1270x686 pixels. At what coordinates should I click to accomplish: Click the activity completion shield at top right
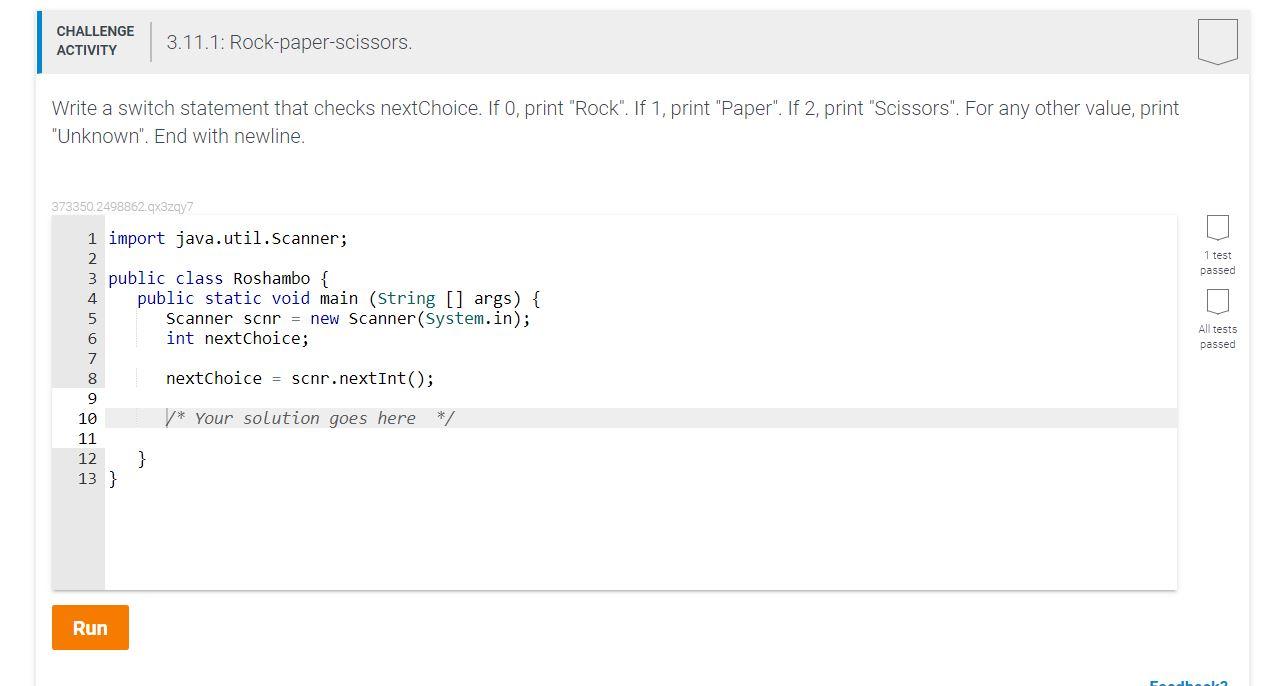pyautogui.click(x=1216, y=40)
